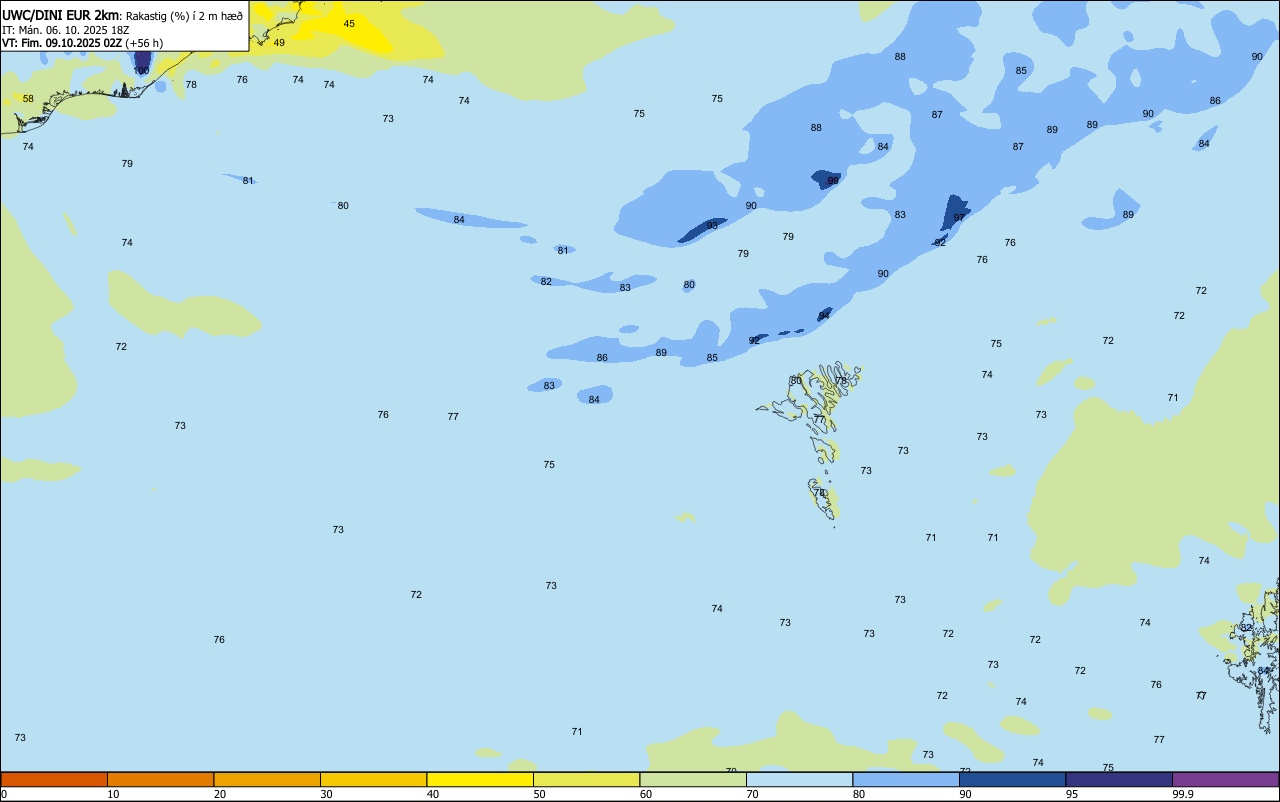1280x802 pixels.
Task: Select the medium blue 80–90 legend segment
Action: point(906,779)
